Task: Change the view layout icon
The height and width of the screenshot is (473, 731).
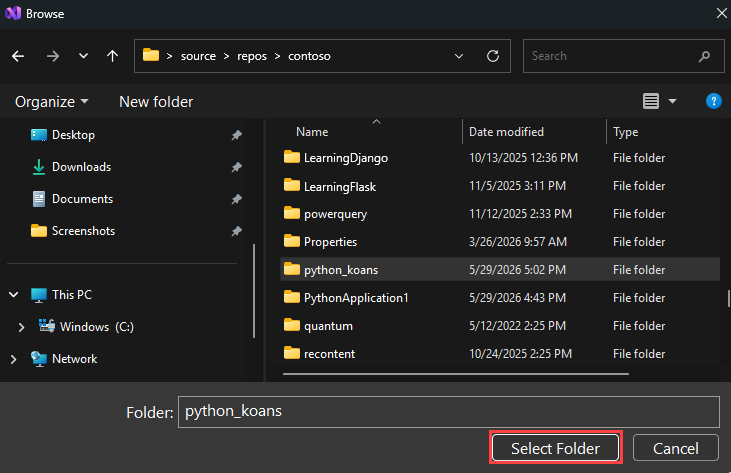Action: tap(651, 101)
